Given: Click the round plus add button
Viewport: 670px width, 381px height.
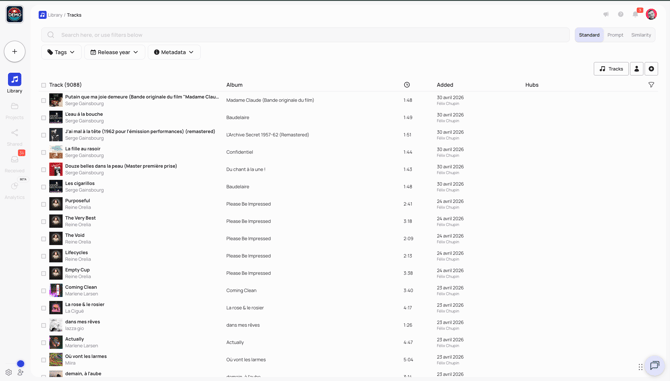Looking at the screenshot, I should coord(15,51).
